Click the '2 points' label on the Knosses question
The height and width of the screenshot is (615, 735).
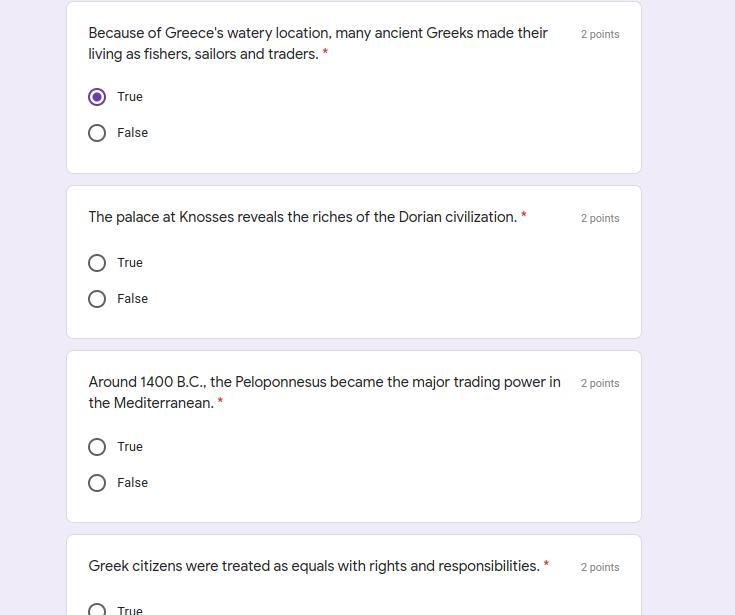pos(600,218)
